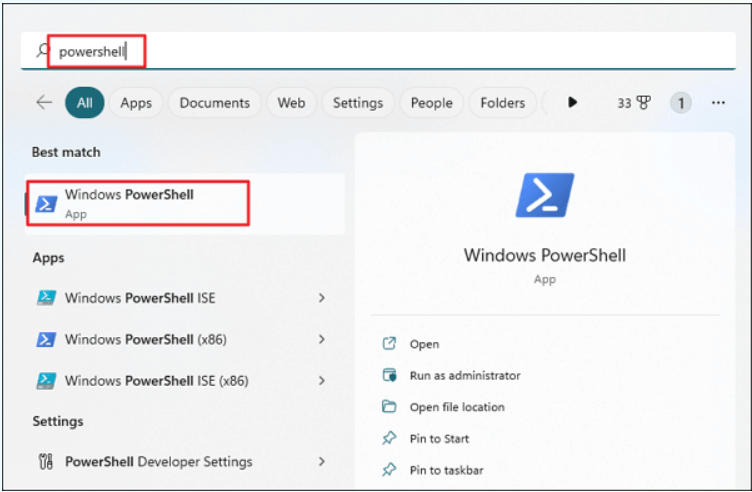Click the search magnifier icon
Image resolution: width=752 pixels, height=492 pixels.
click(x=43, y=50)
